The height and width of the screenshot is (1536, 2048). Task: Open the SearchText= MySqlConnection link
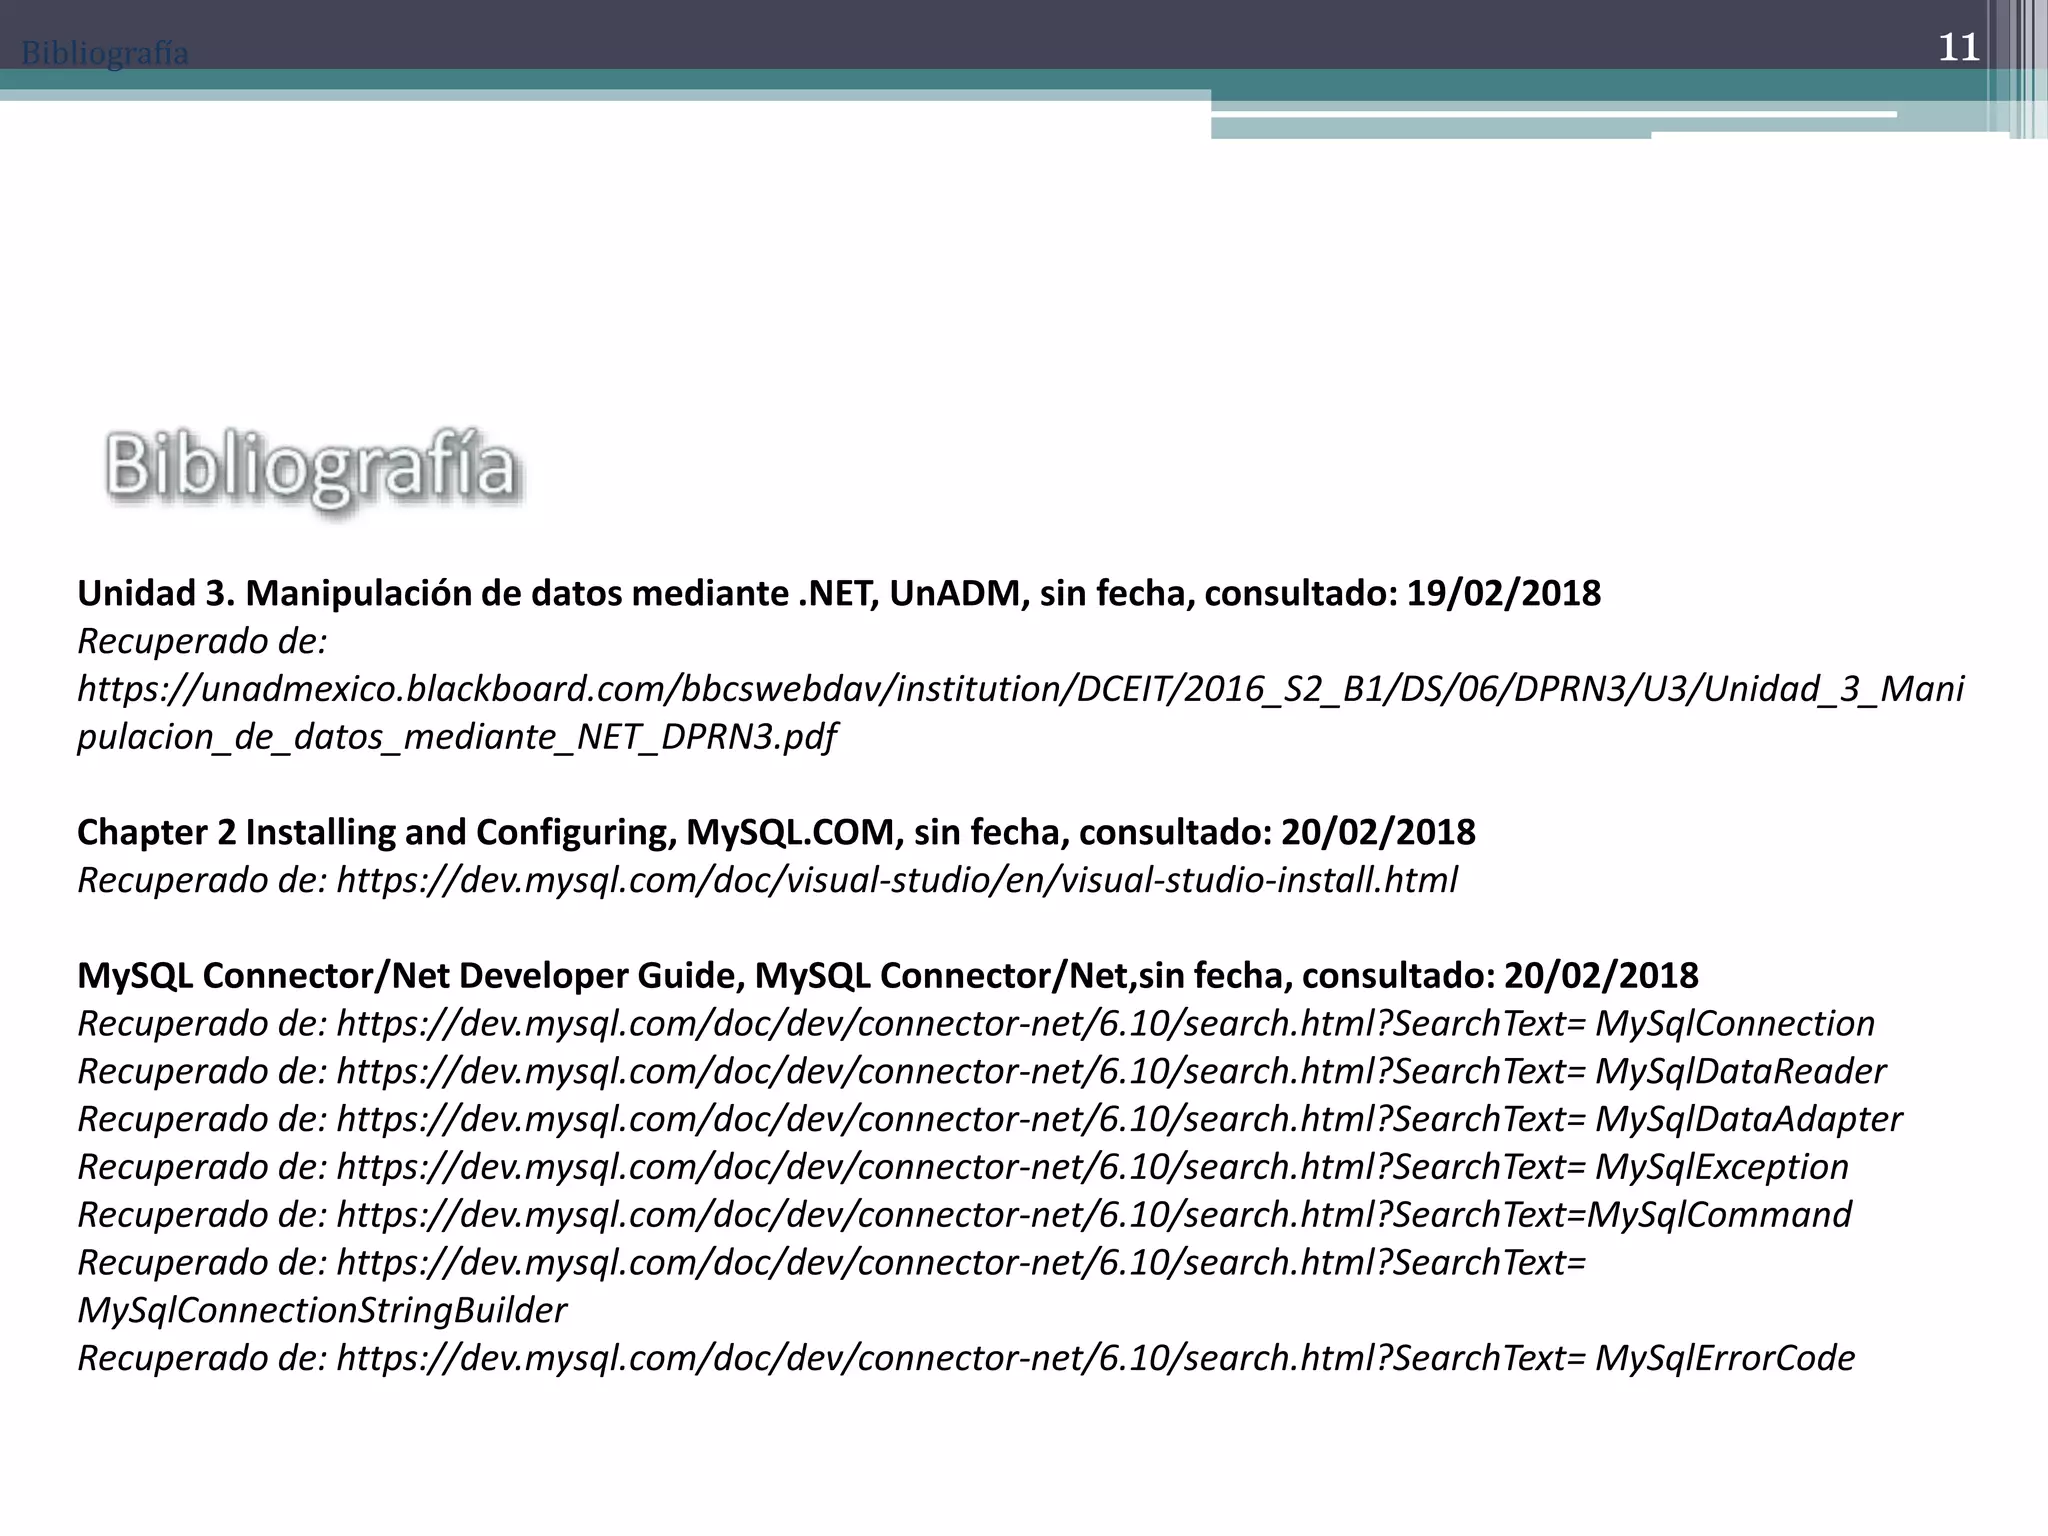(x=1105, y=1024)
